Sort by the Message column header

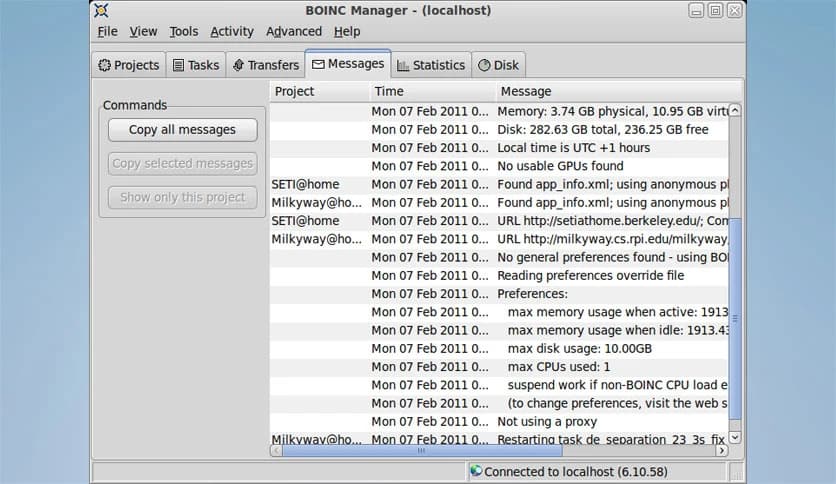tap(618, 92)
